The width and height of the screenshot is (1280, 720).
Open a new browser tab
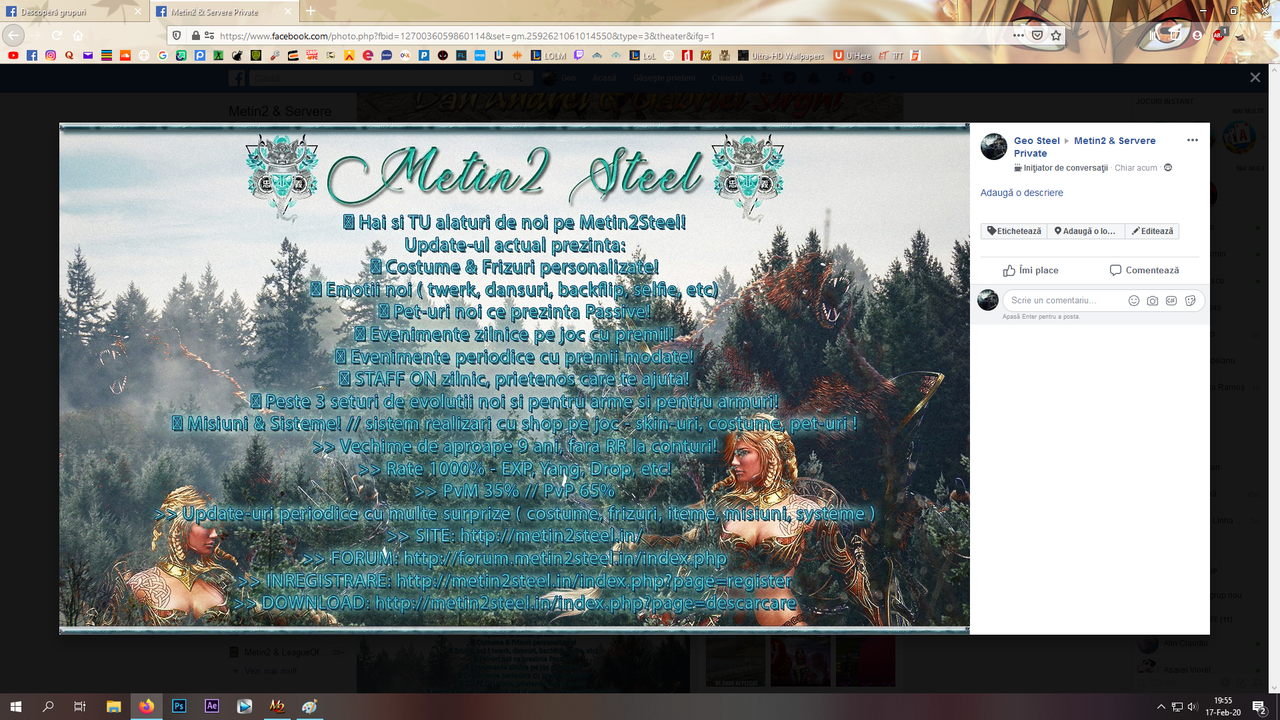point(310,11)
